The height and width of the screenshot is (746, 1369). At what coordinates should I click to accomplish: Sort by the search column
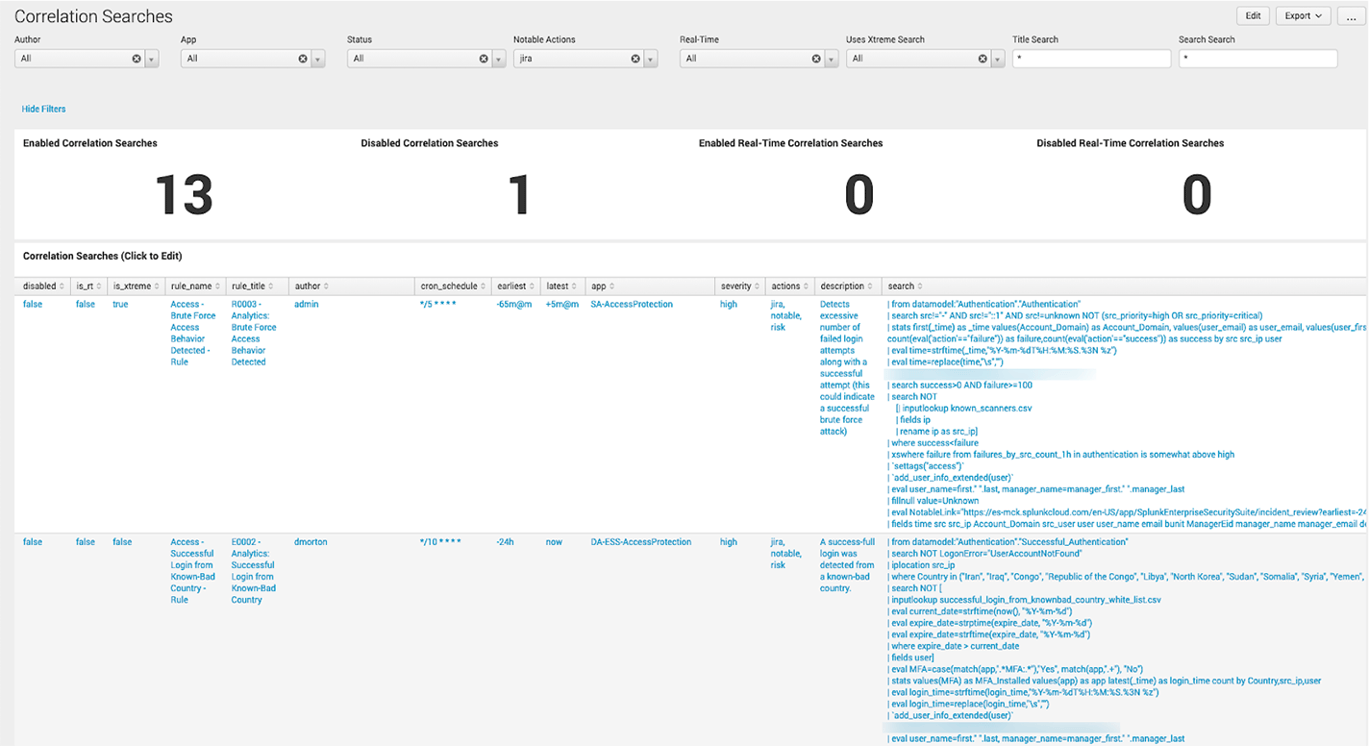(1124, 286)
